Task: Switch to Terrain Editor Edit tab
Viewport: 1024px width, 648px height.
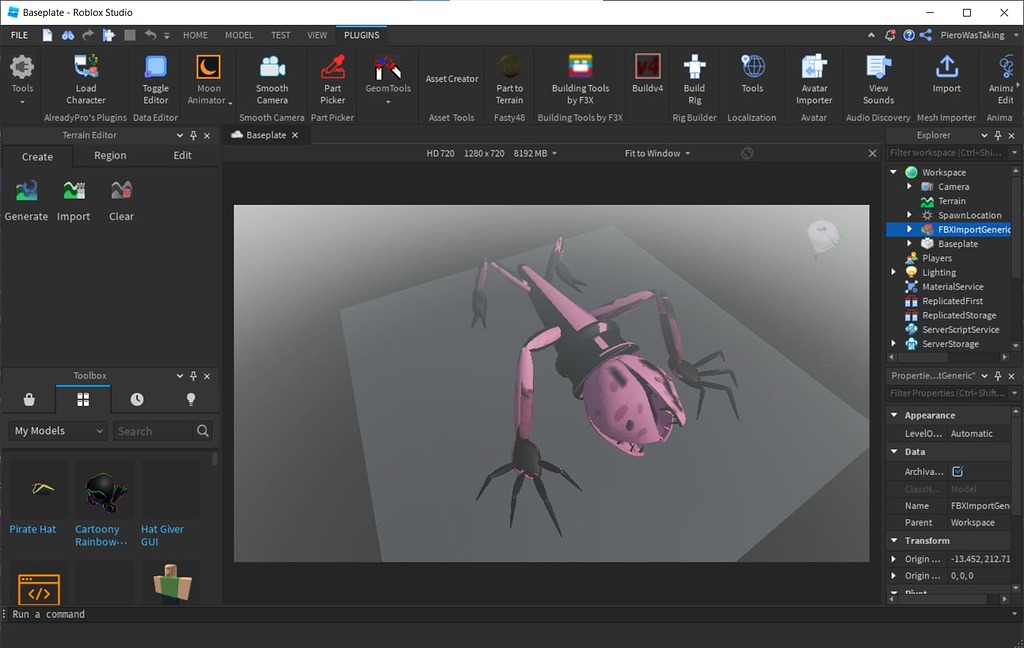Action: pyautogui.click(x=182, y=155)
